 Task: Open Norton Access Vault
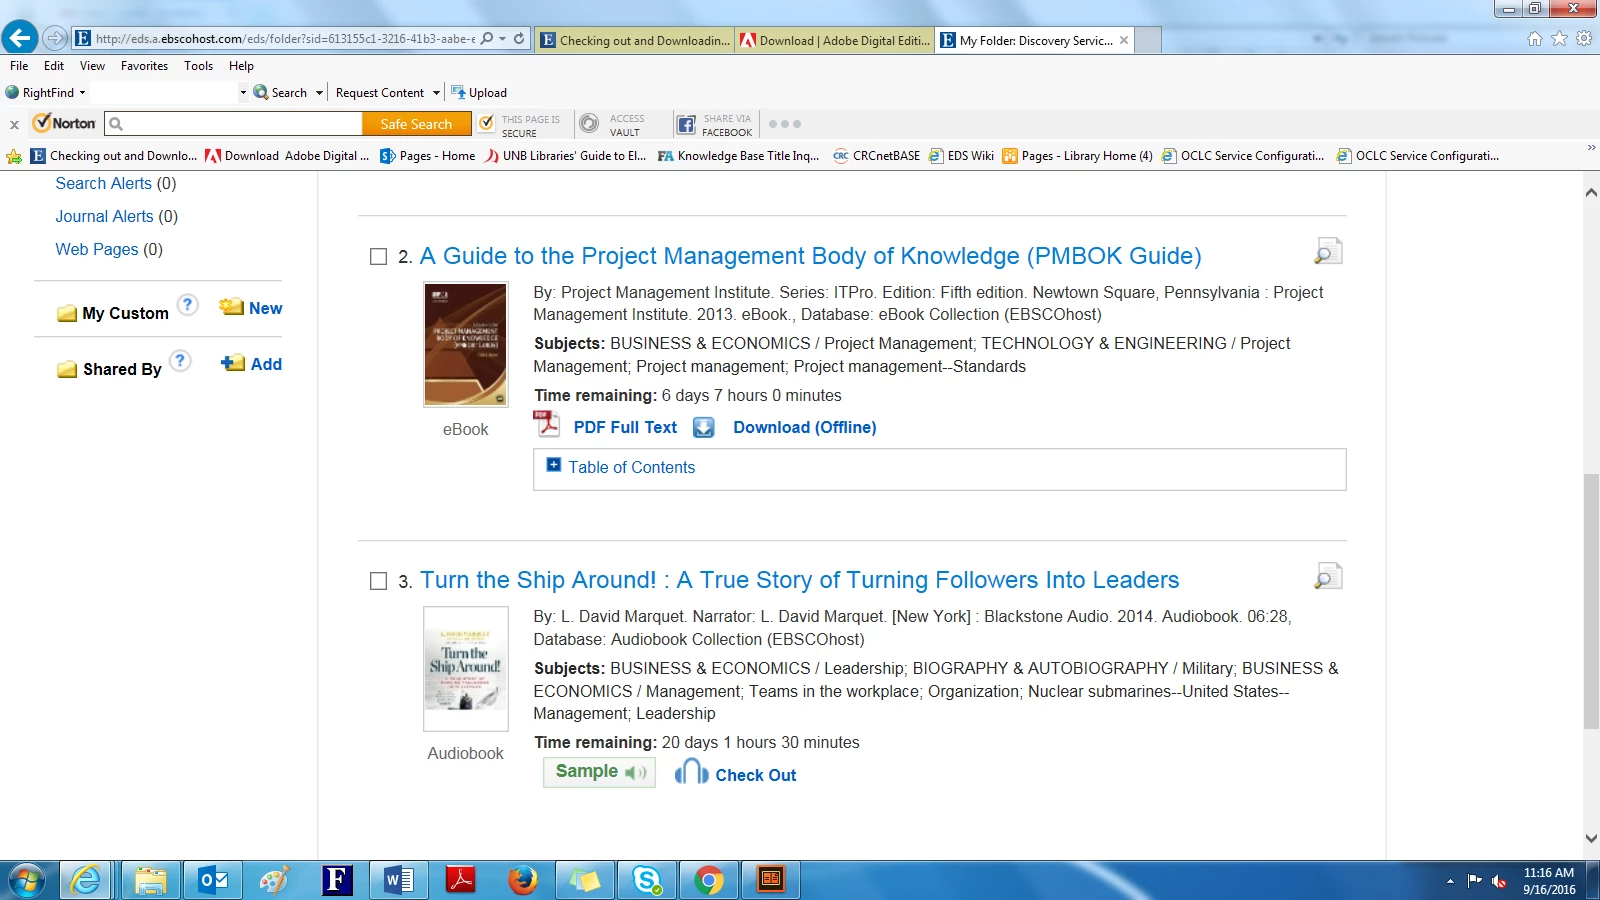pos(612,124)
